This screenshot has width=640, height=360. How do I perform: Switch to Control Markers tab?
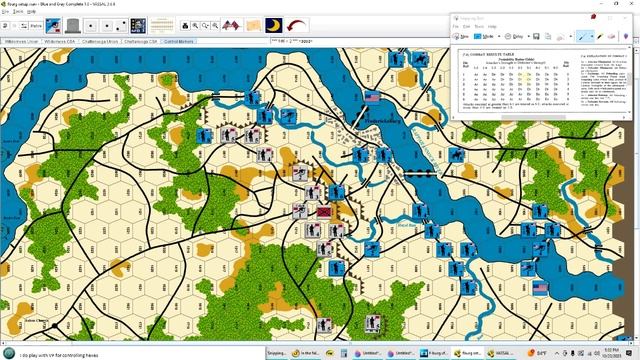179,42
